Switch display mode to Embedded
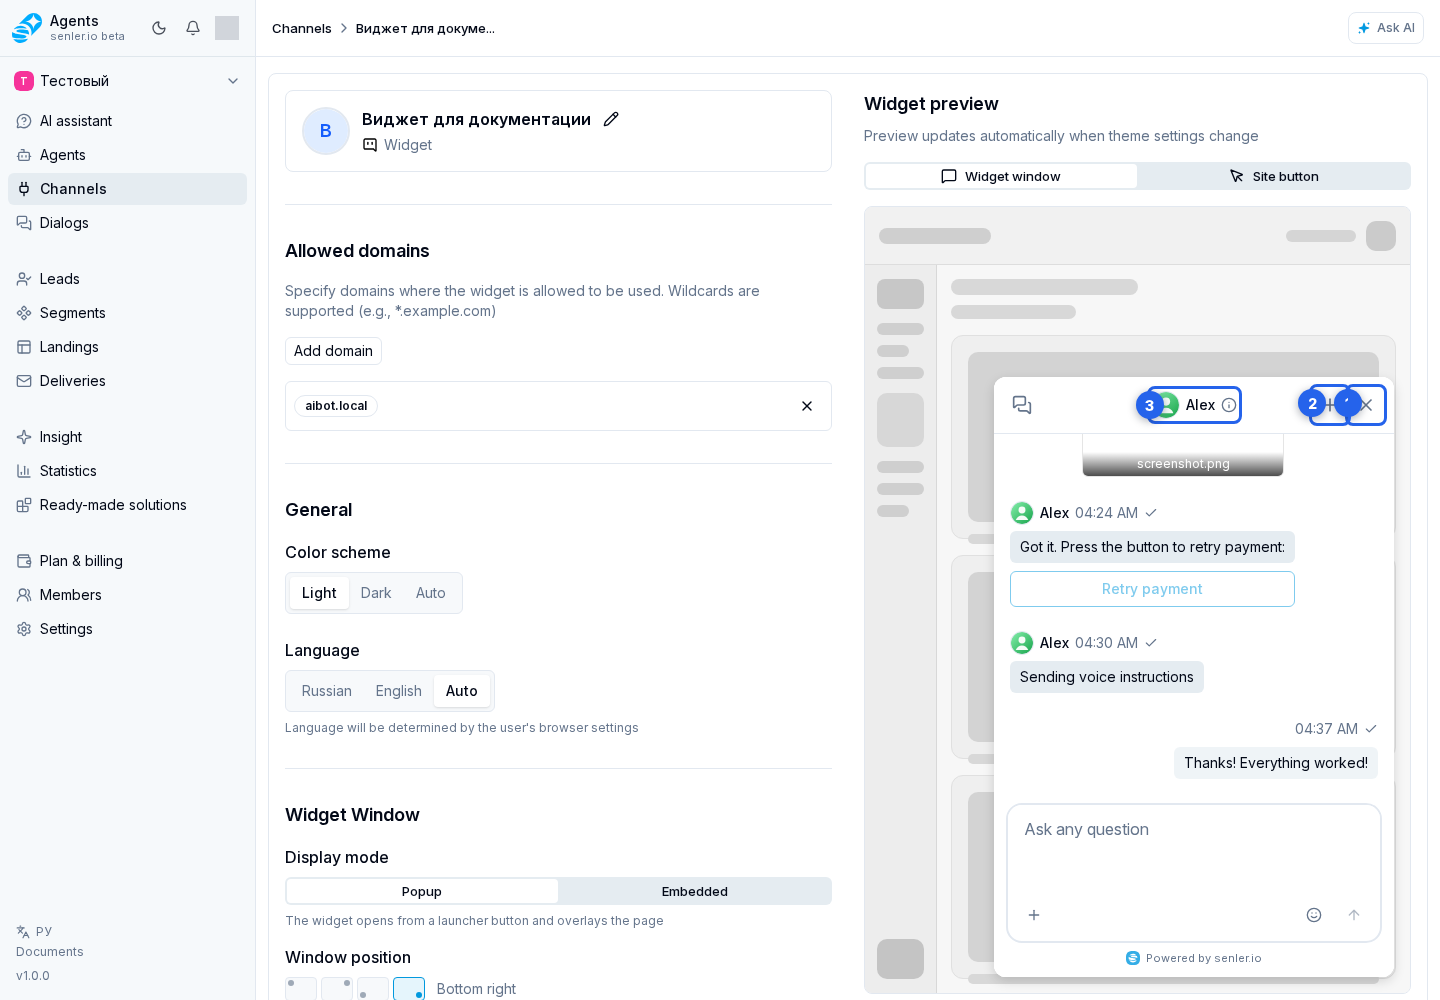1440x1000 pixels. point(695,891)
